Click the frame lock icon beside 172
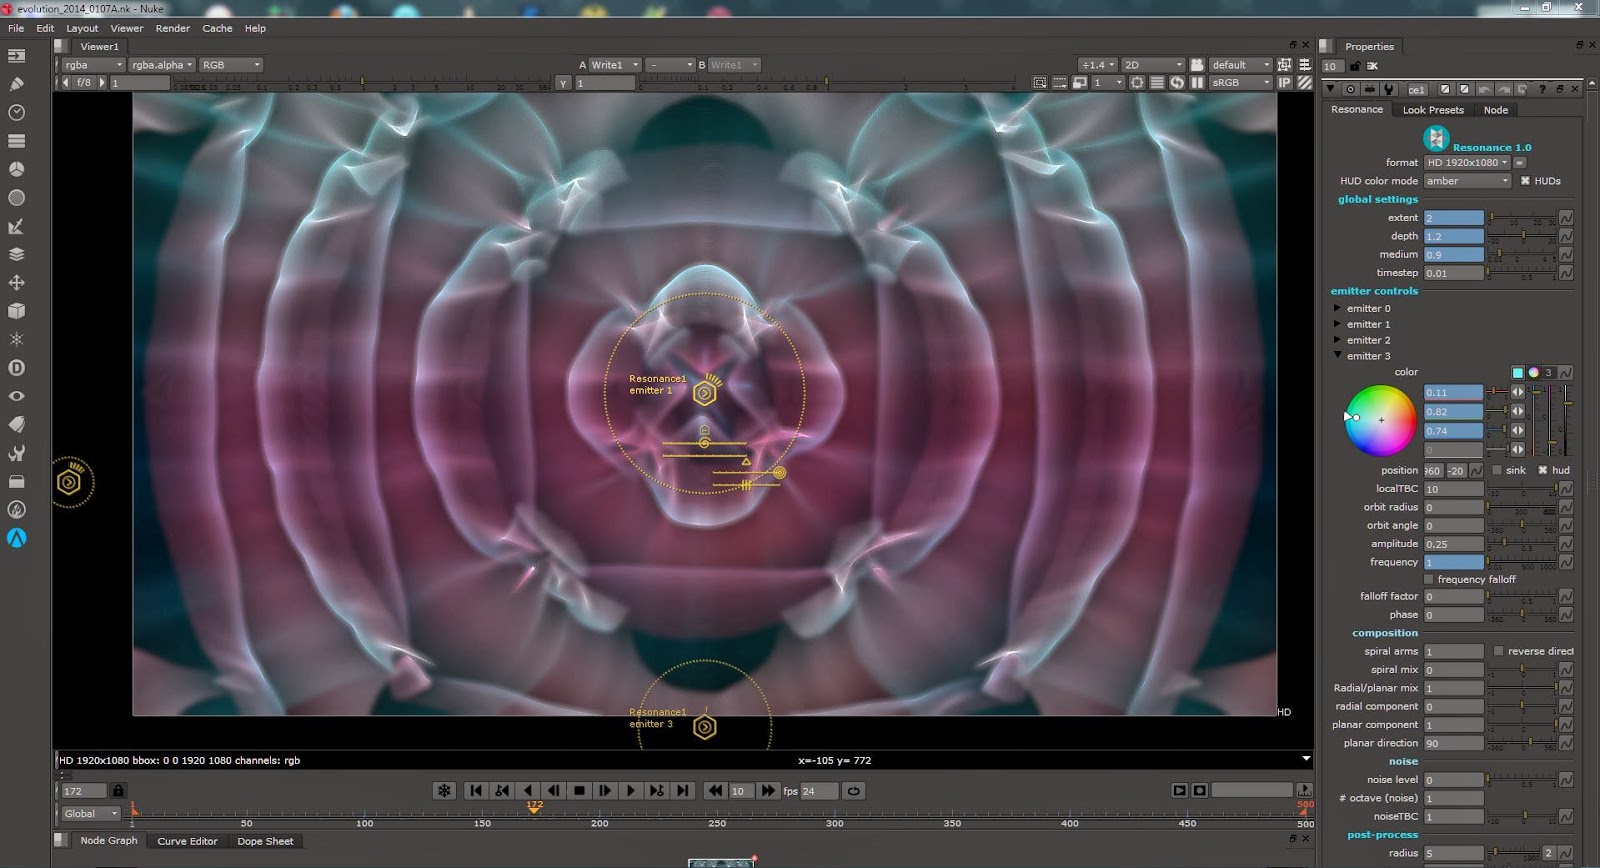Viewport: 1600px width, 868px height. click(x=118, y=791)
